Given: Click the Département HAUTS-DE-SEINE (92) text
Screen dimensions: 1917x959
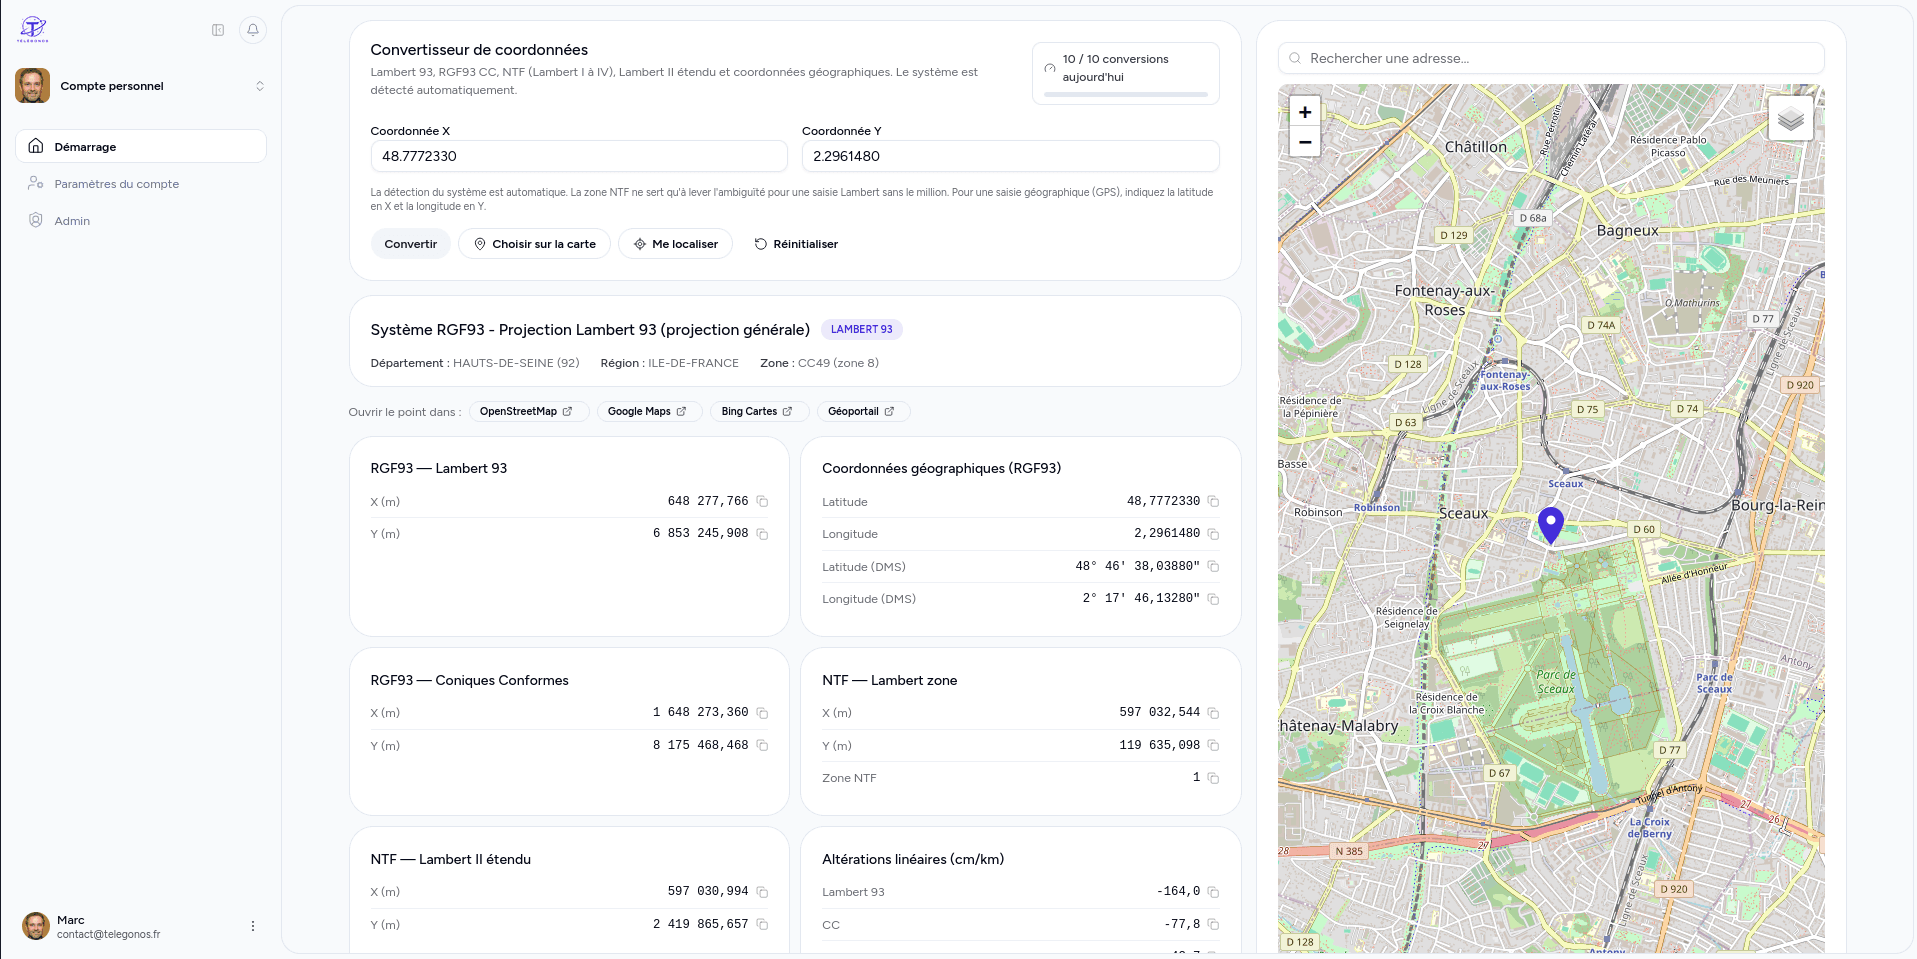Looking at the screenshot, I should 475,363.
